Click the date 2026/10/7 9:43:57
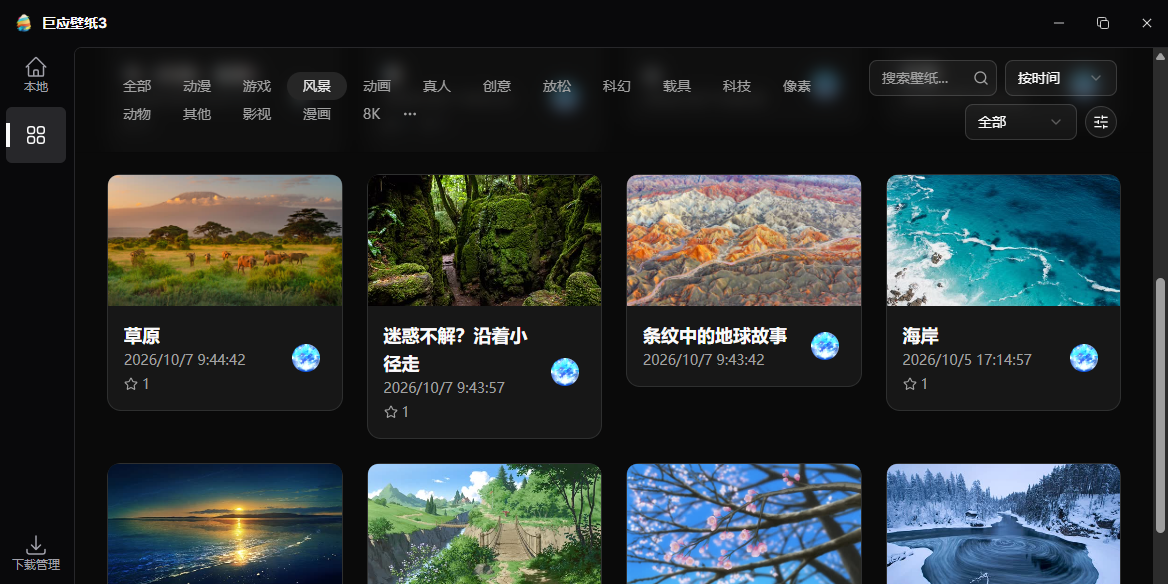This screenshot has width=1168, height=584. click(444, 388)
